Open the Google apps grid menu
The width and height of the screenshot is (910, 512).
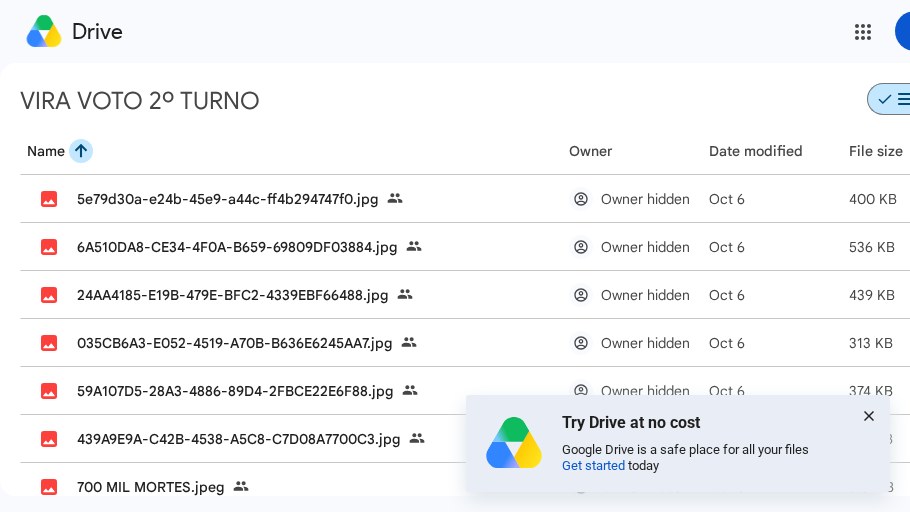(862, 32)
